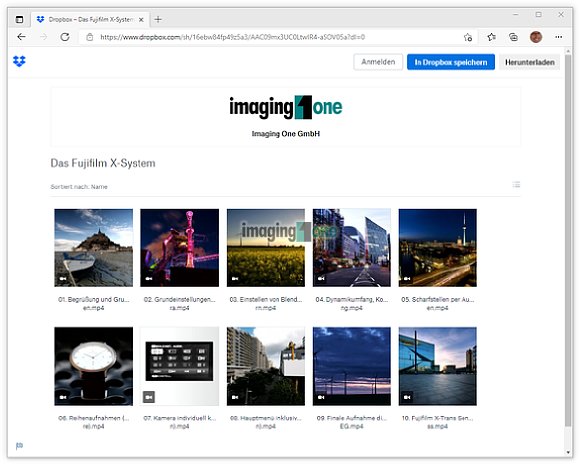
Task: Open browser settings and more menu
Action: 559,37
